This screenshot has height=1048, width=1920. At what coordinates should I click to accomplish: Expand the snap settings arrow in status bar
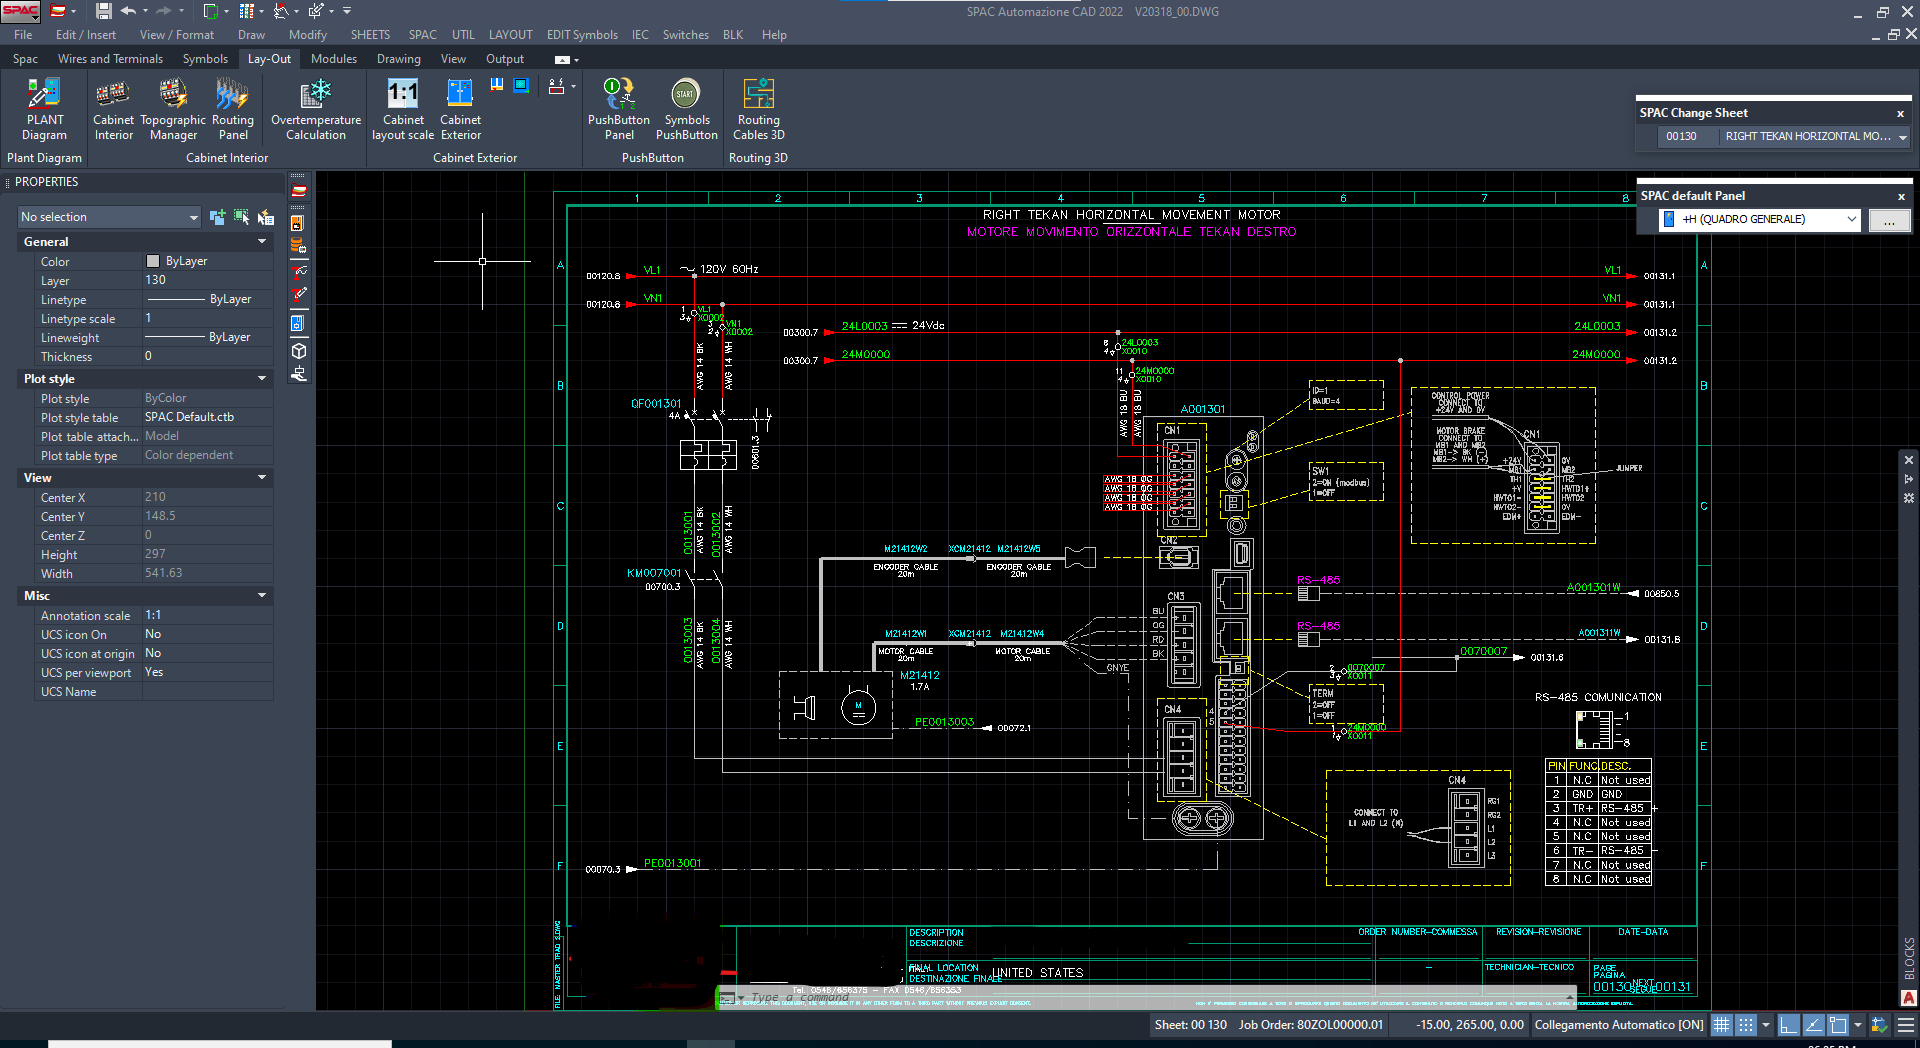pyautogui.click(x=1765, y=1025)
